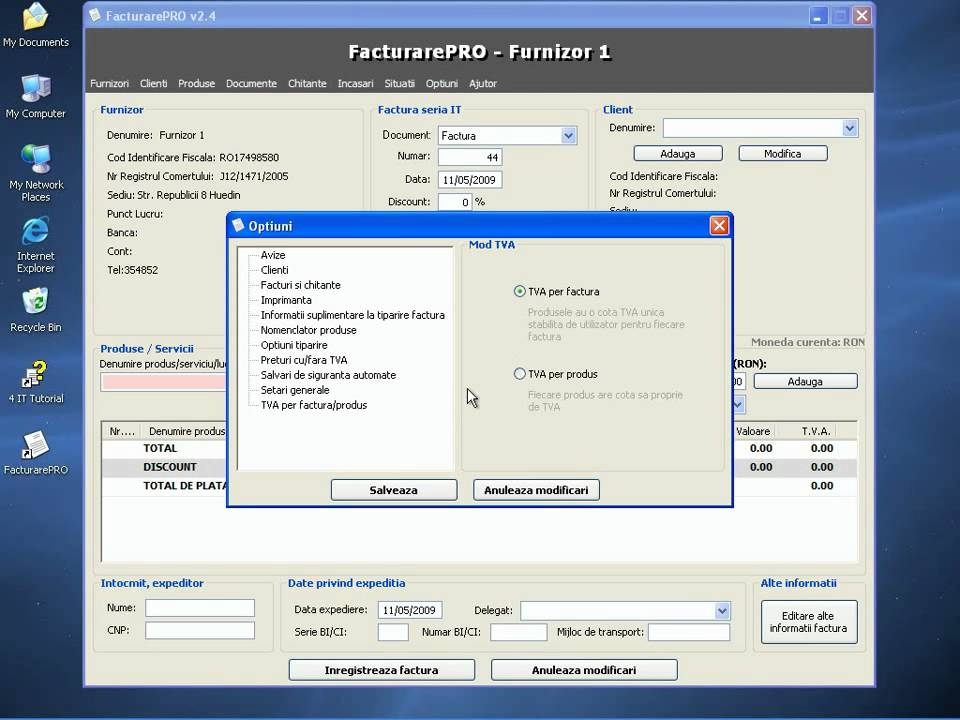
Task: Click Valoare column header
Action: click(753, 431)
